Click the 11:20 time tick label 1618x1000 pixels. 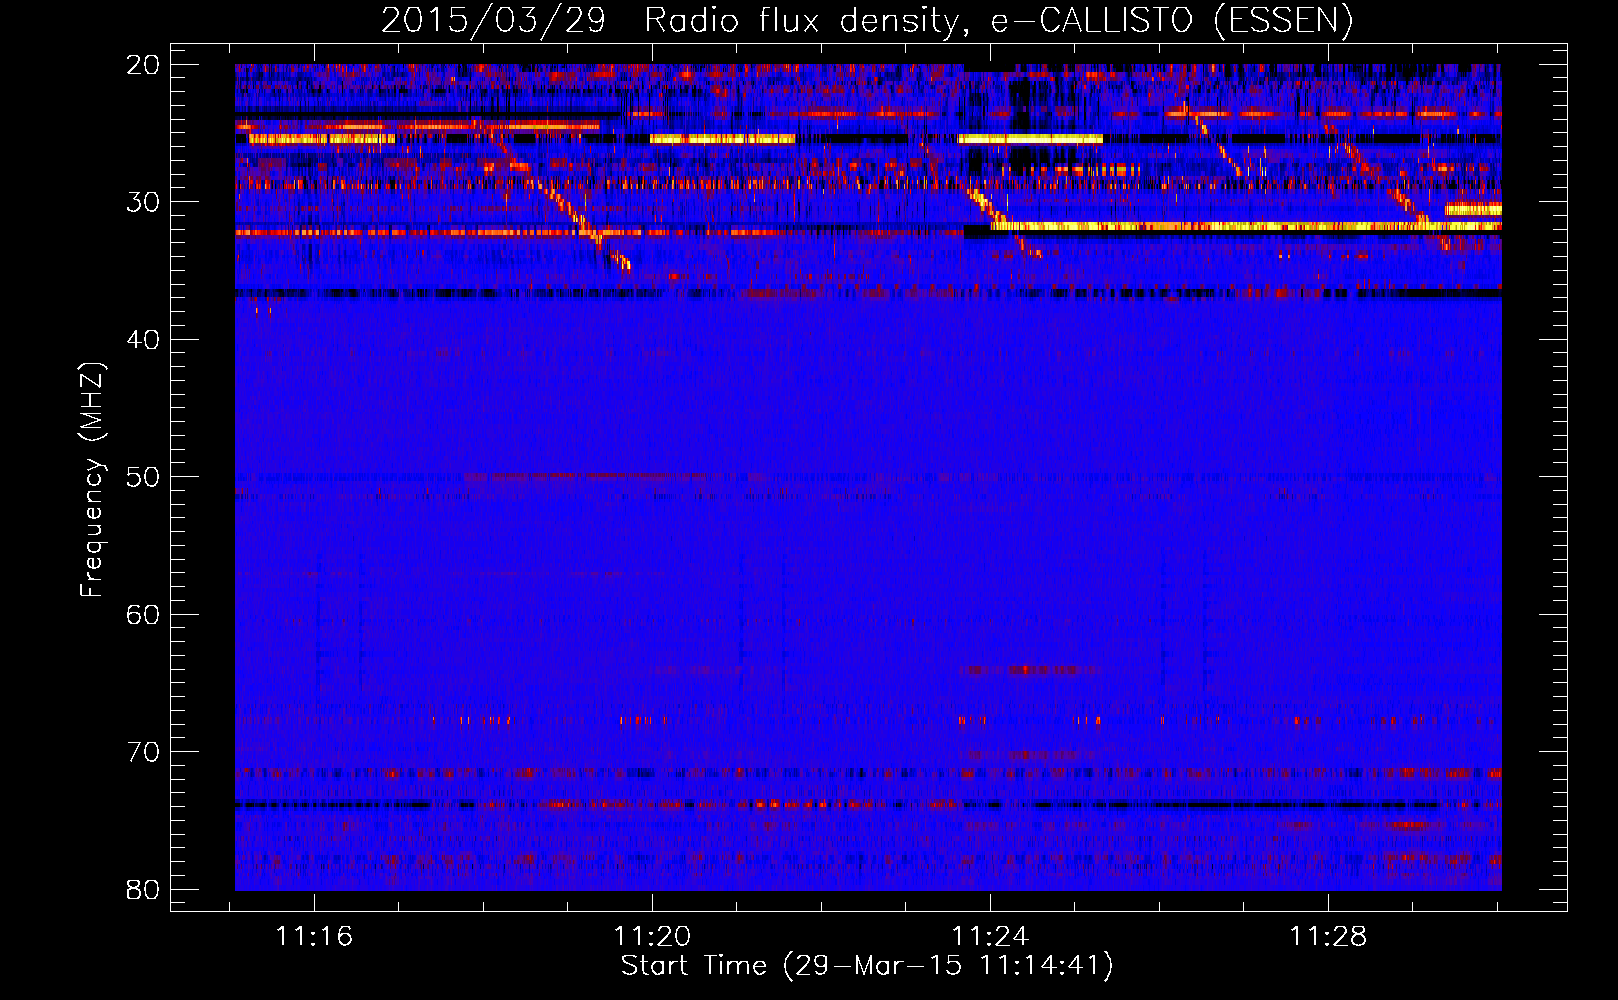pyautogui.click(x=653, y=937)
